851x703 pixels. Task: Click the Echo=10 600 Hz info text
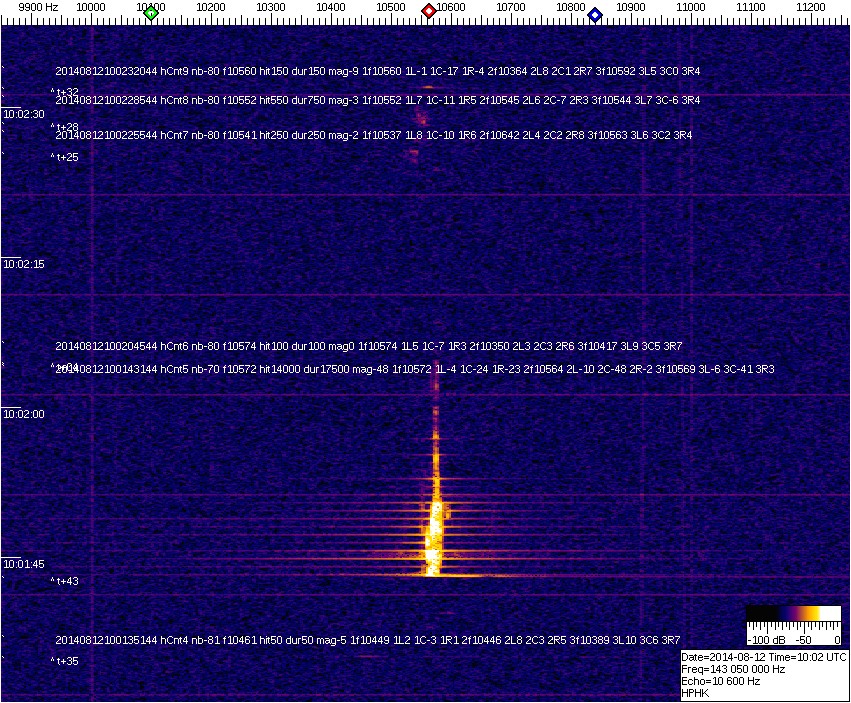(x=720, y=681)
